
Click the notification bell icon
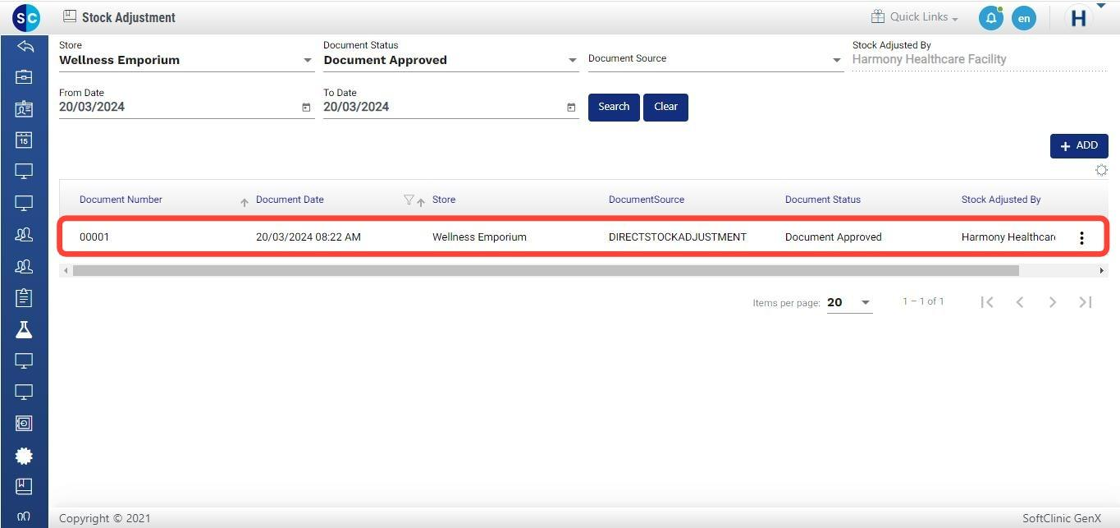pyautogui.click(x=990, y=18)
